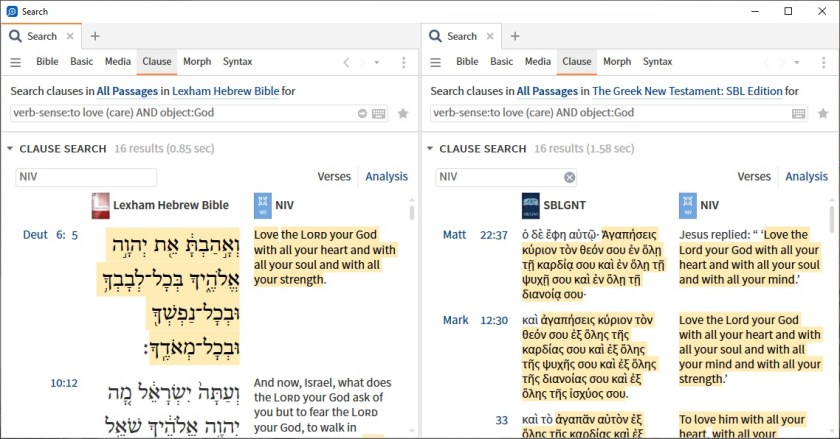Click the right NIV resource cover icon
The image size is (840, 439).
coord(687,206)
